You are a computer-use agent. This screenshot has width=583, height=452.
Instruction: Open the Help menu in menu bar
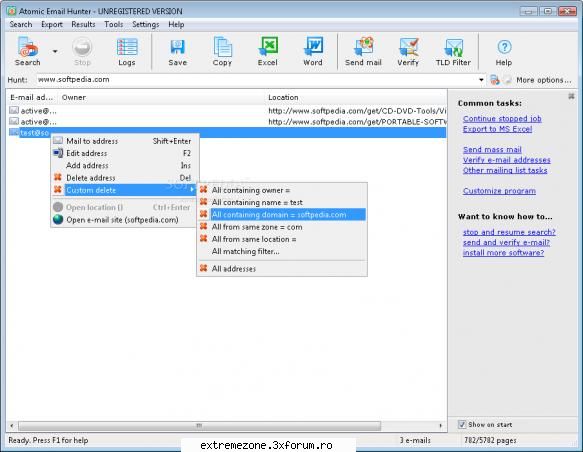(176, 25)
